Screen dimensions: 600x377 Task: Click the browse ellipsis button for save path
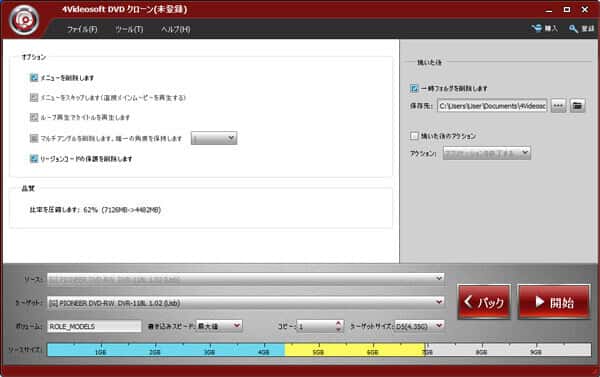tap(558, 105)
